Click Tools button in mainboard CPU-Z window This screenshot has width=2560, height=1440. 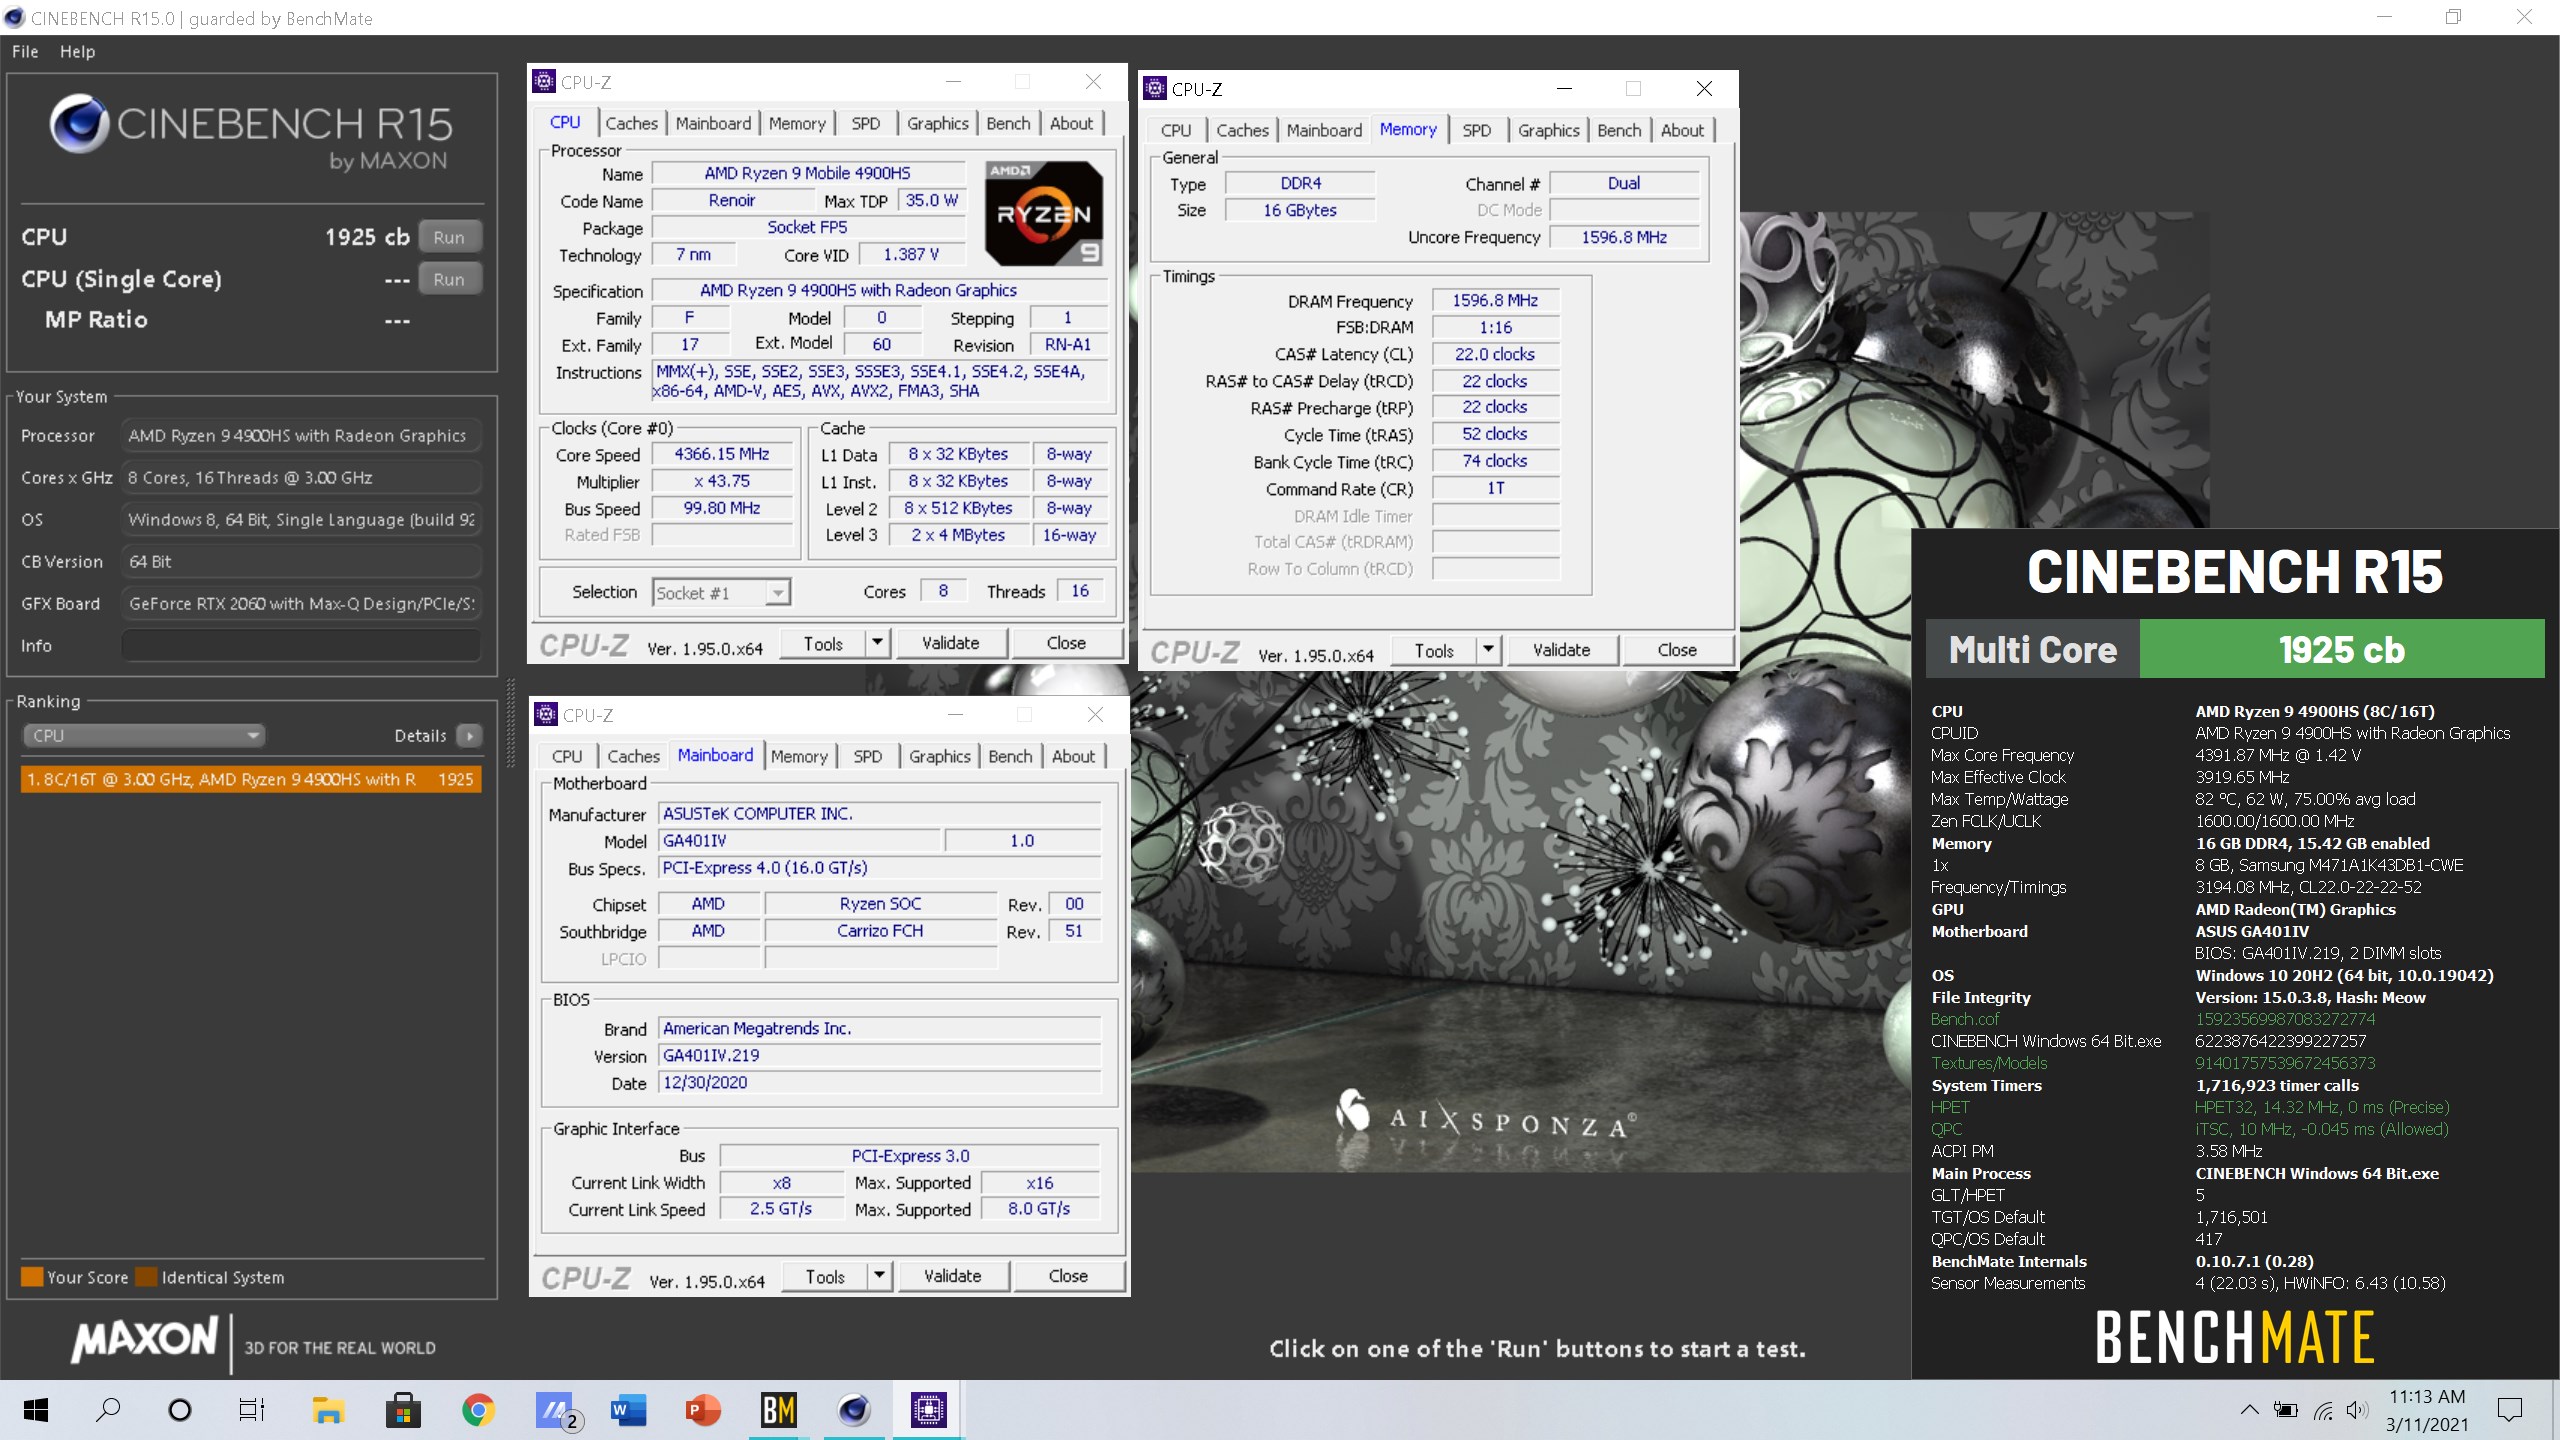pyautogui.click(x=824, y=1276)
